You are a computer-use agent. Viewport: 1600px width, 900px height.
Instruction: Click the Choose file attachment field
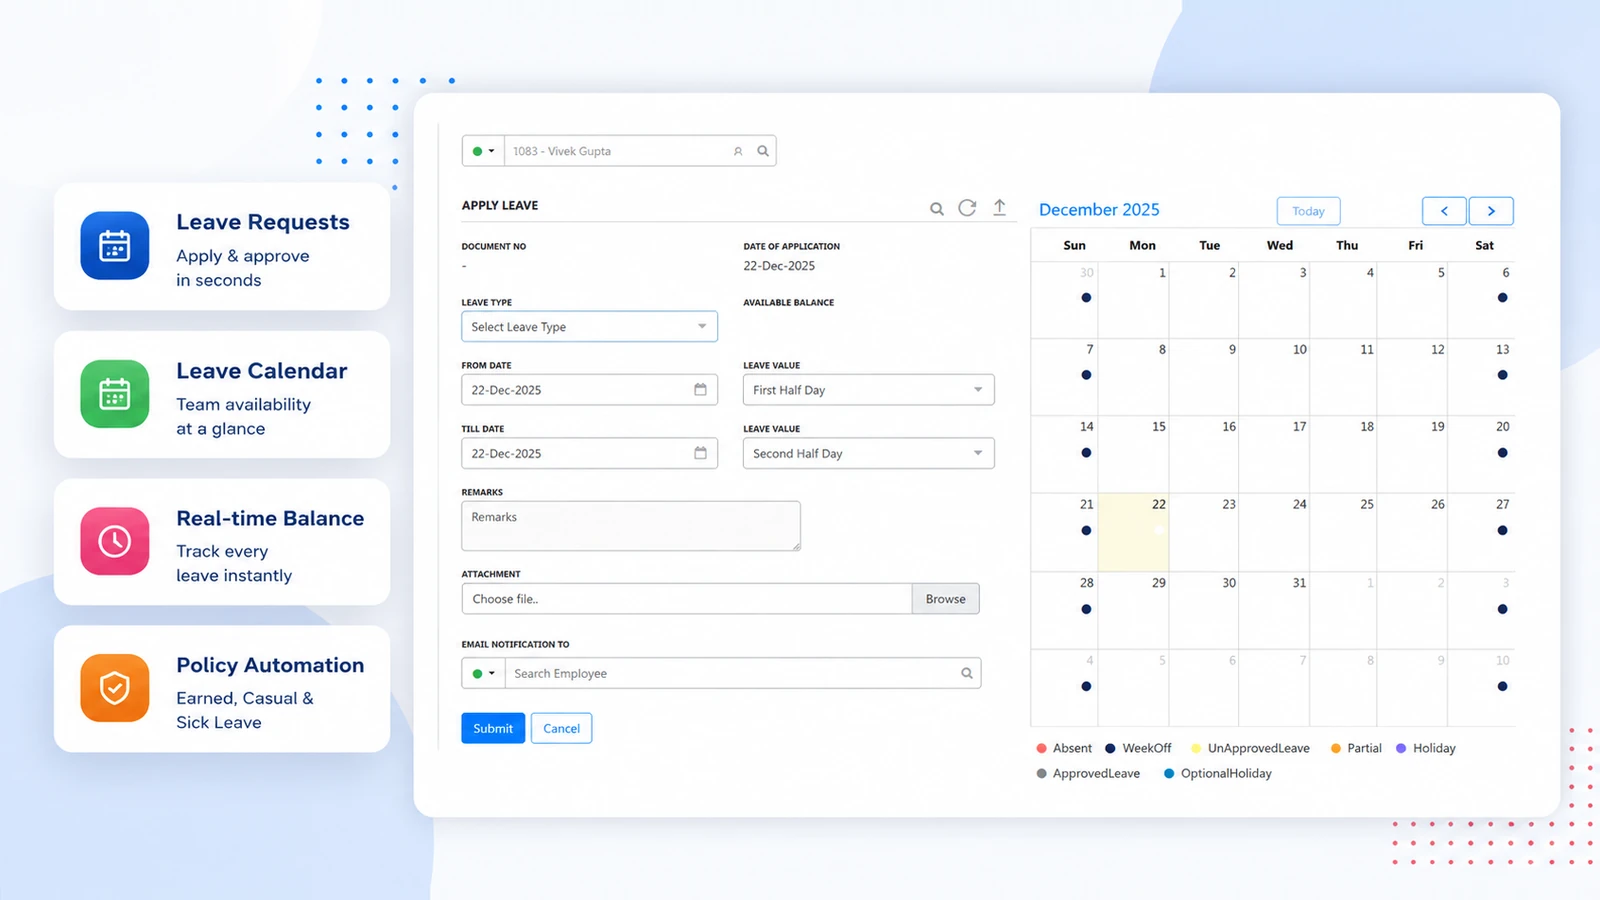pyautogui.click(x=686, y=599)
